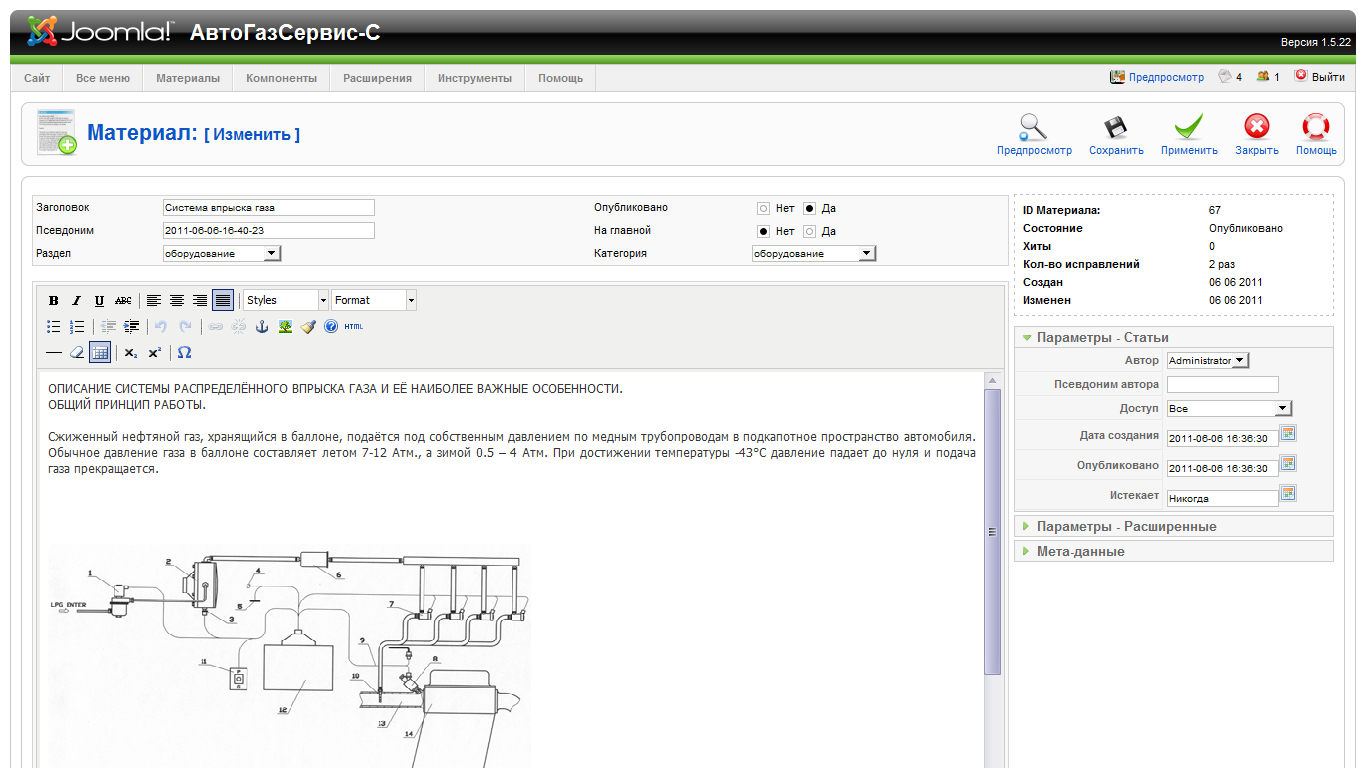
Task: Apply superscript formatting
Action: click(x=154, y=352)
